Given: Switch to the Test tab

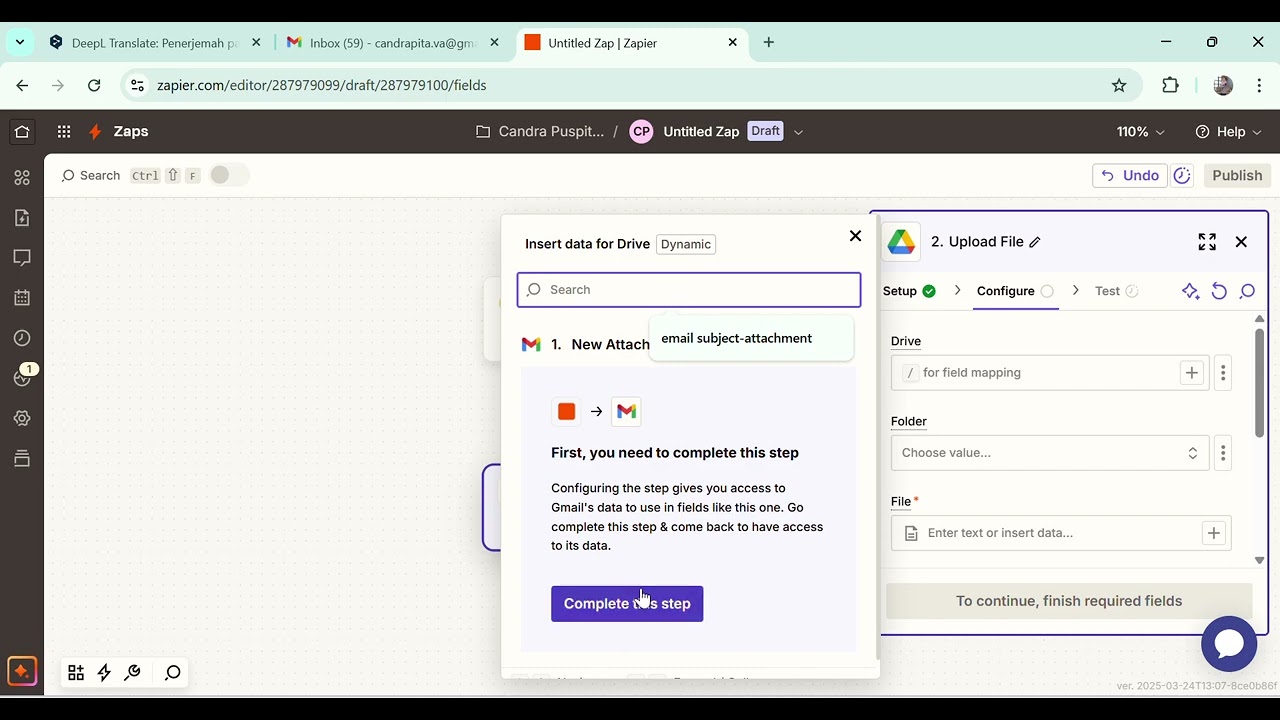Looking at the screenshot, I should pos(1116,291).
